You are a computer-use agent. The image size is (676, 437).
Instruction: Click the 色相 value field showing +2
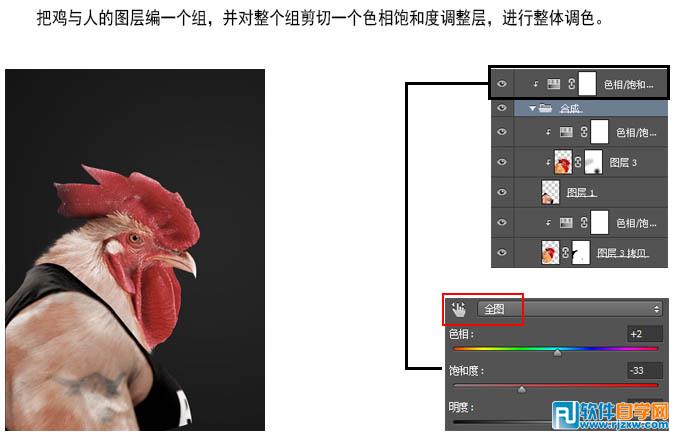pyautogui.click(x=644, y=334)
